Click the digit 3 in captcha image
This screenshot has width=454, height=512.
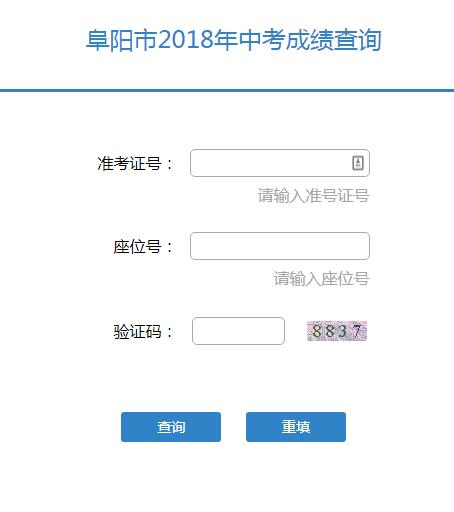click(342, 331)
